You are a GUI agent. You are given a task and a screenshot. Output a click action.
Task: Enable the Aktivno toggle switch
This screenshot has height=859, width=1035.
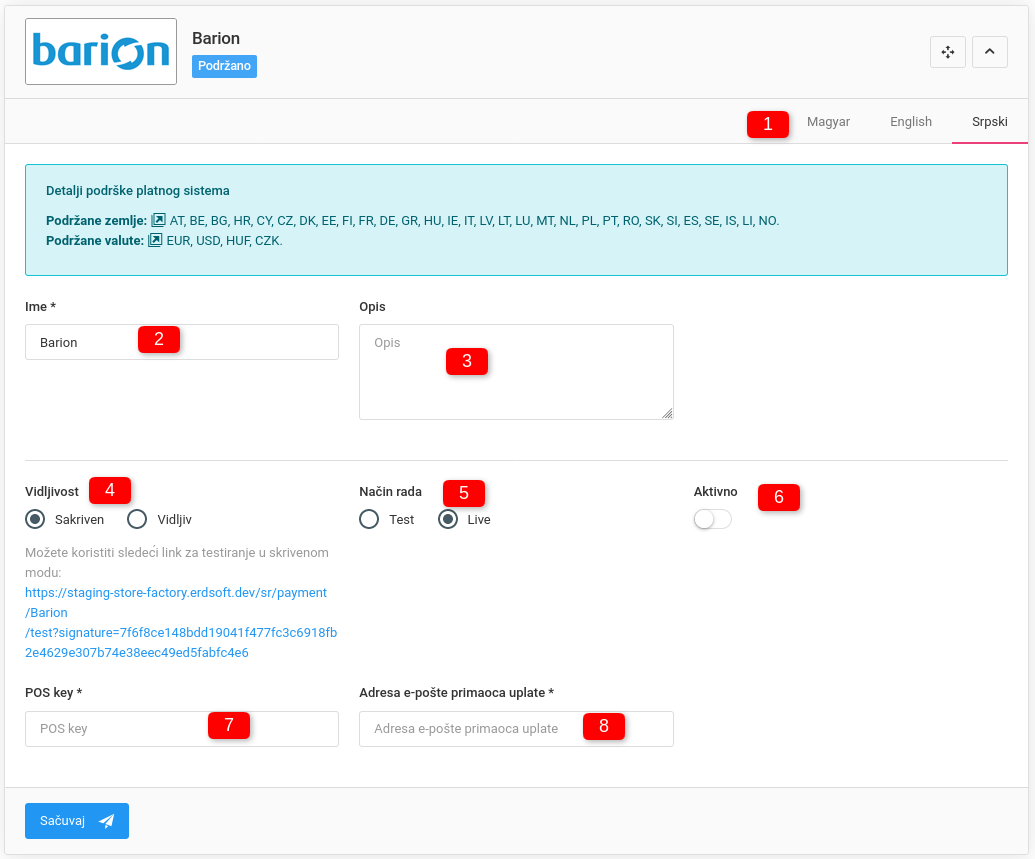[712, 520]
